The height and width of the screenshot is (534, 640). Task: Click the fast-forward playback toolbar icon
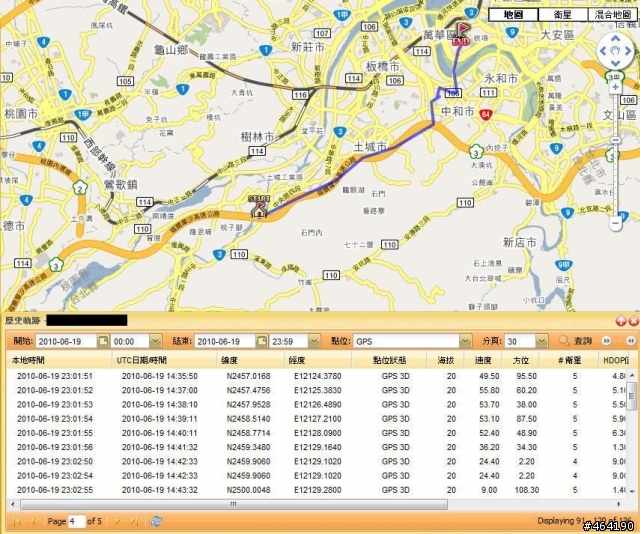[607, 341]
